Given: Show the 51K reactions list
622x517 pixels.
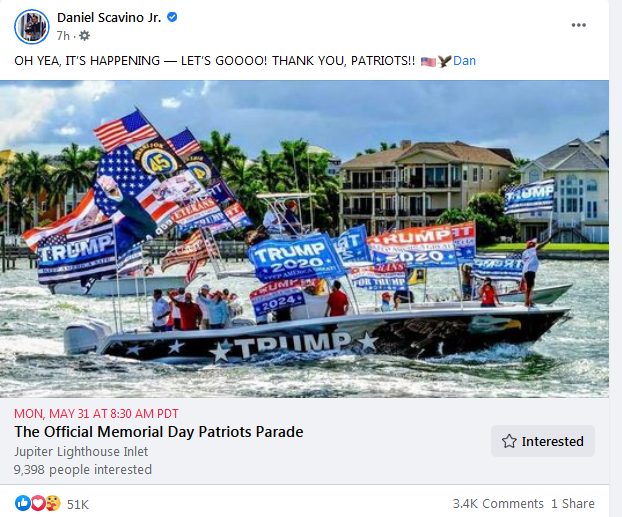Looking at the screenshot, I should pos(78,504).
